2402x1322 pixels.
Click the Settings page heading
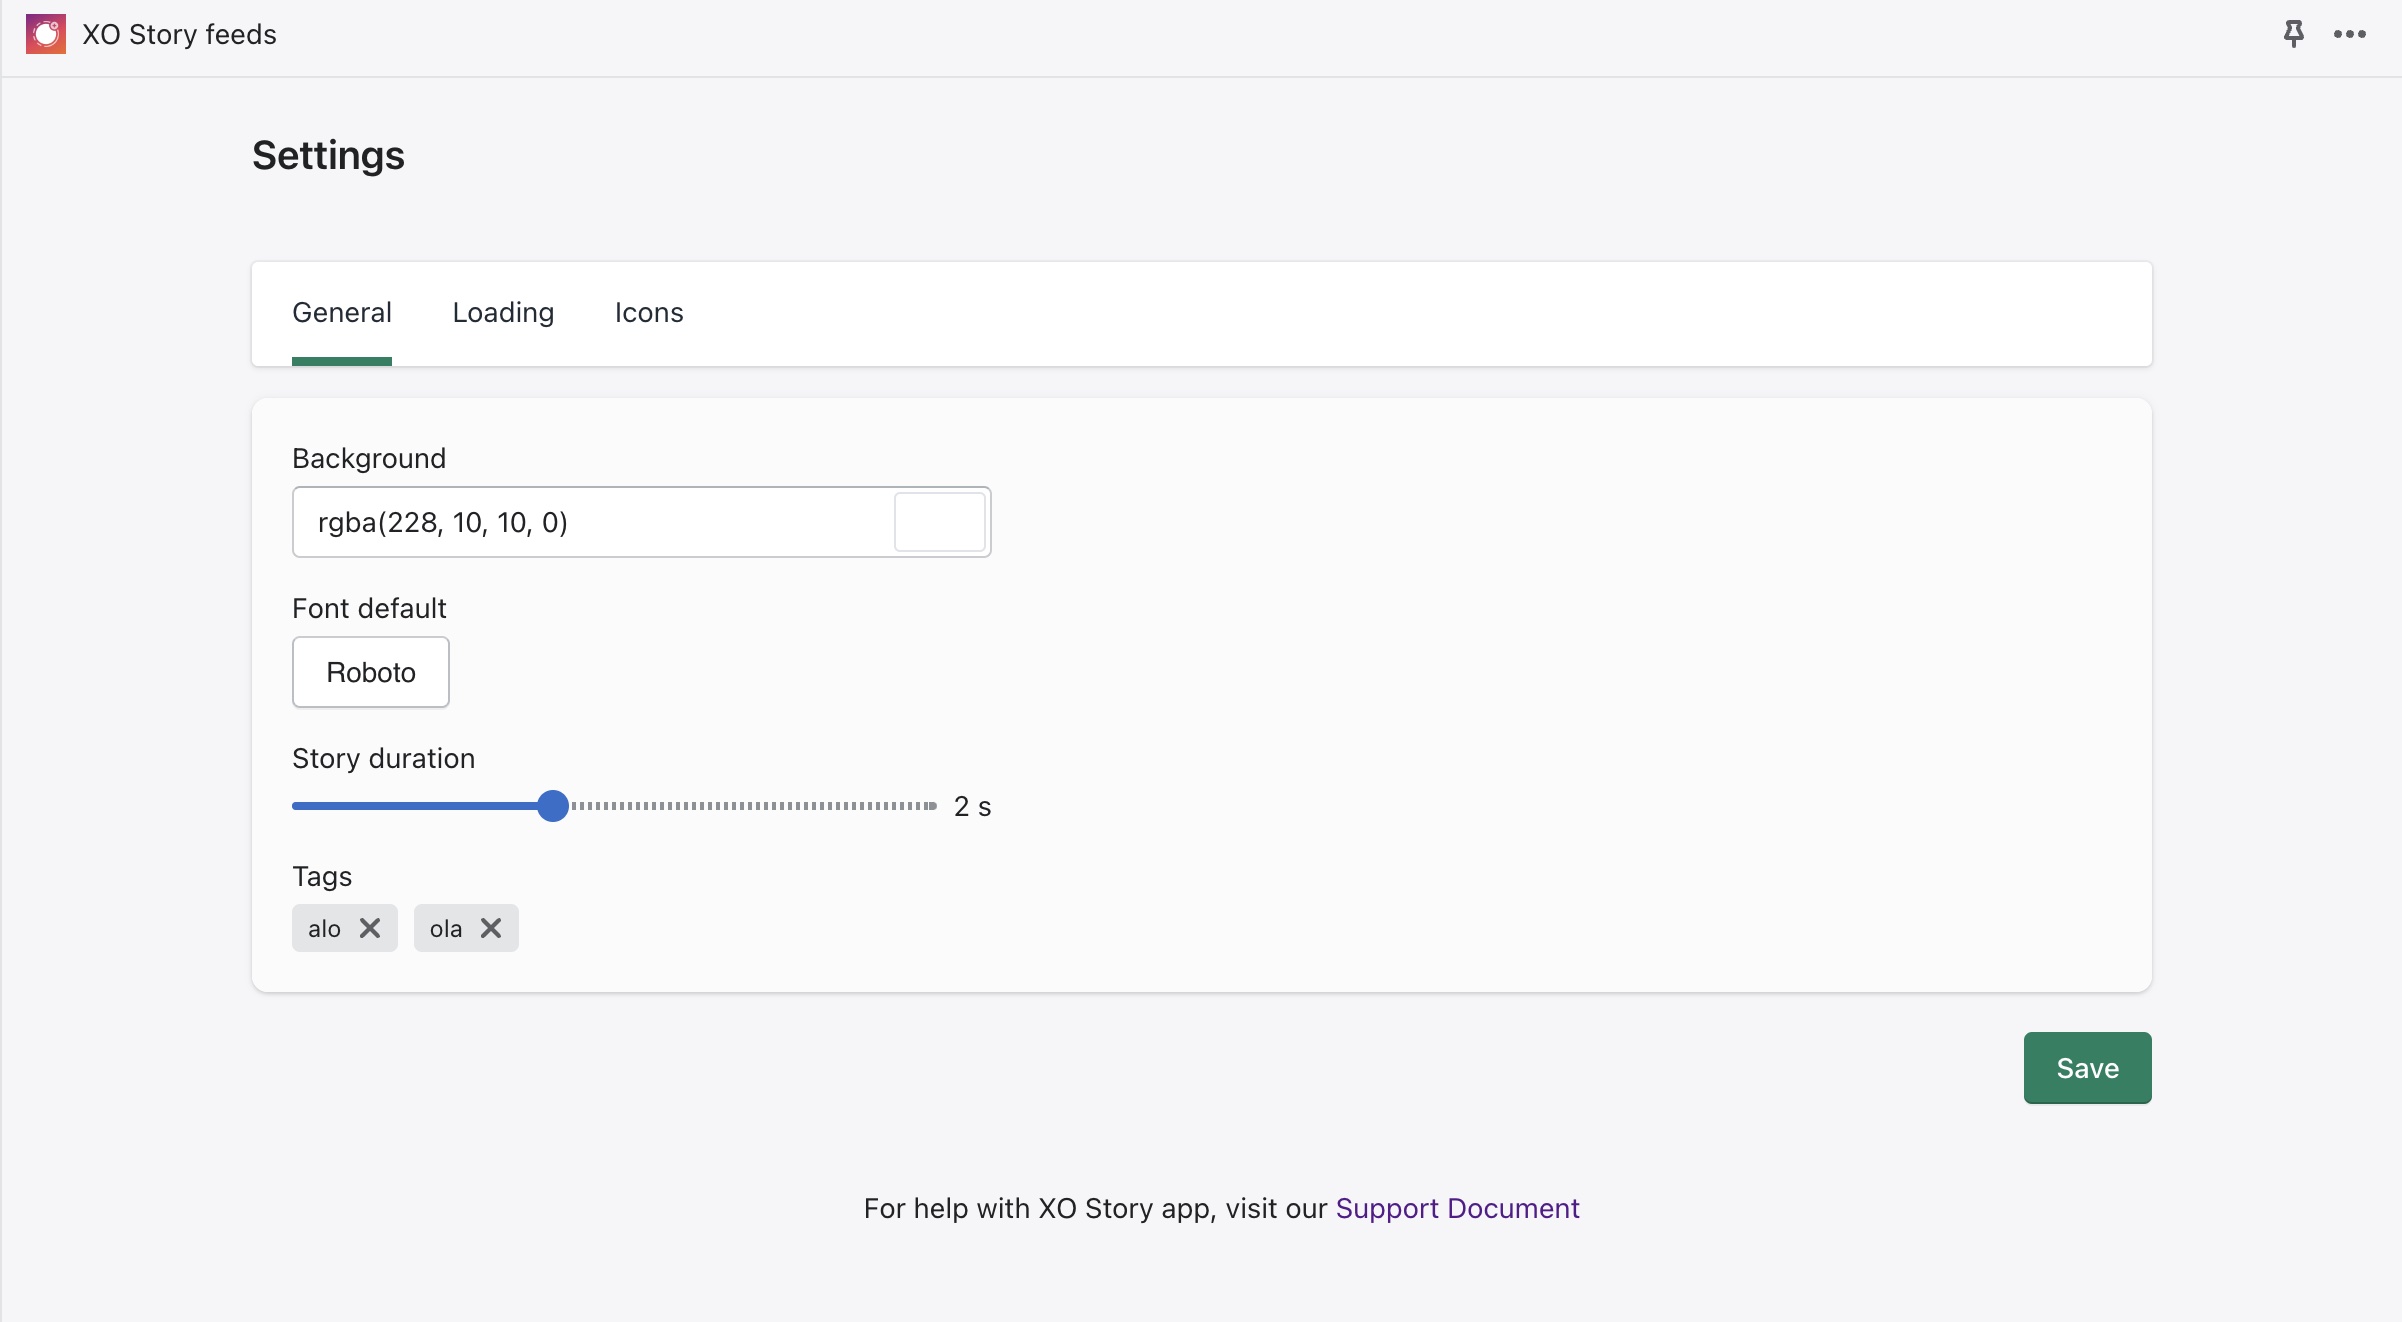coord(328,155)
